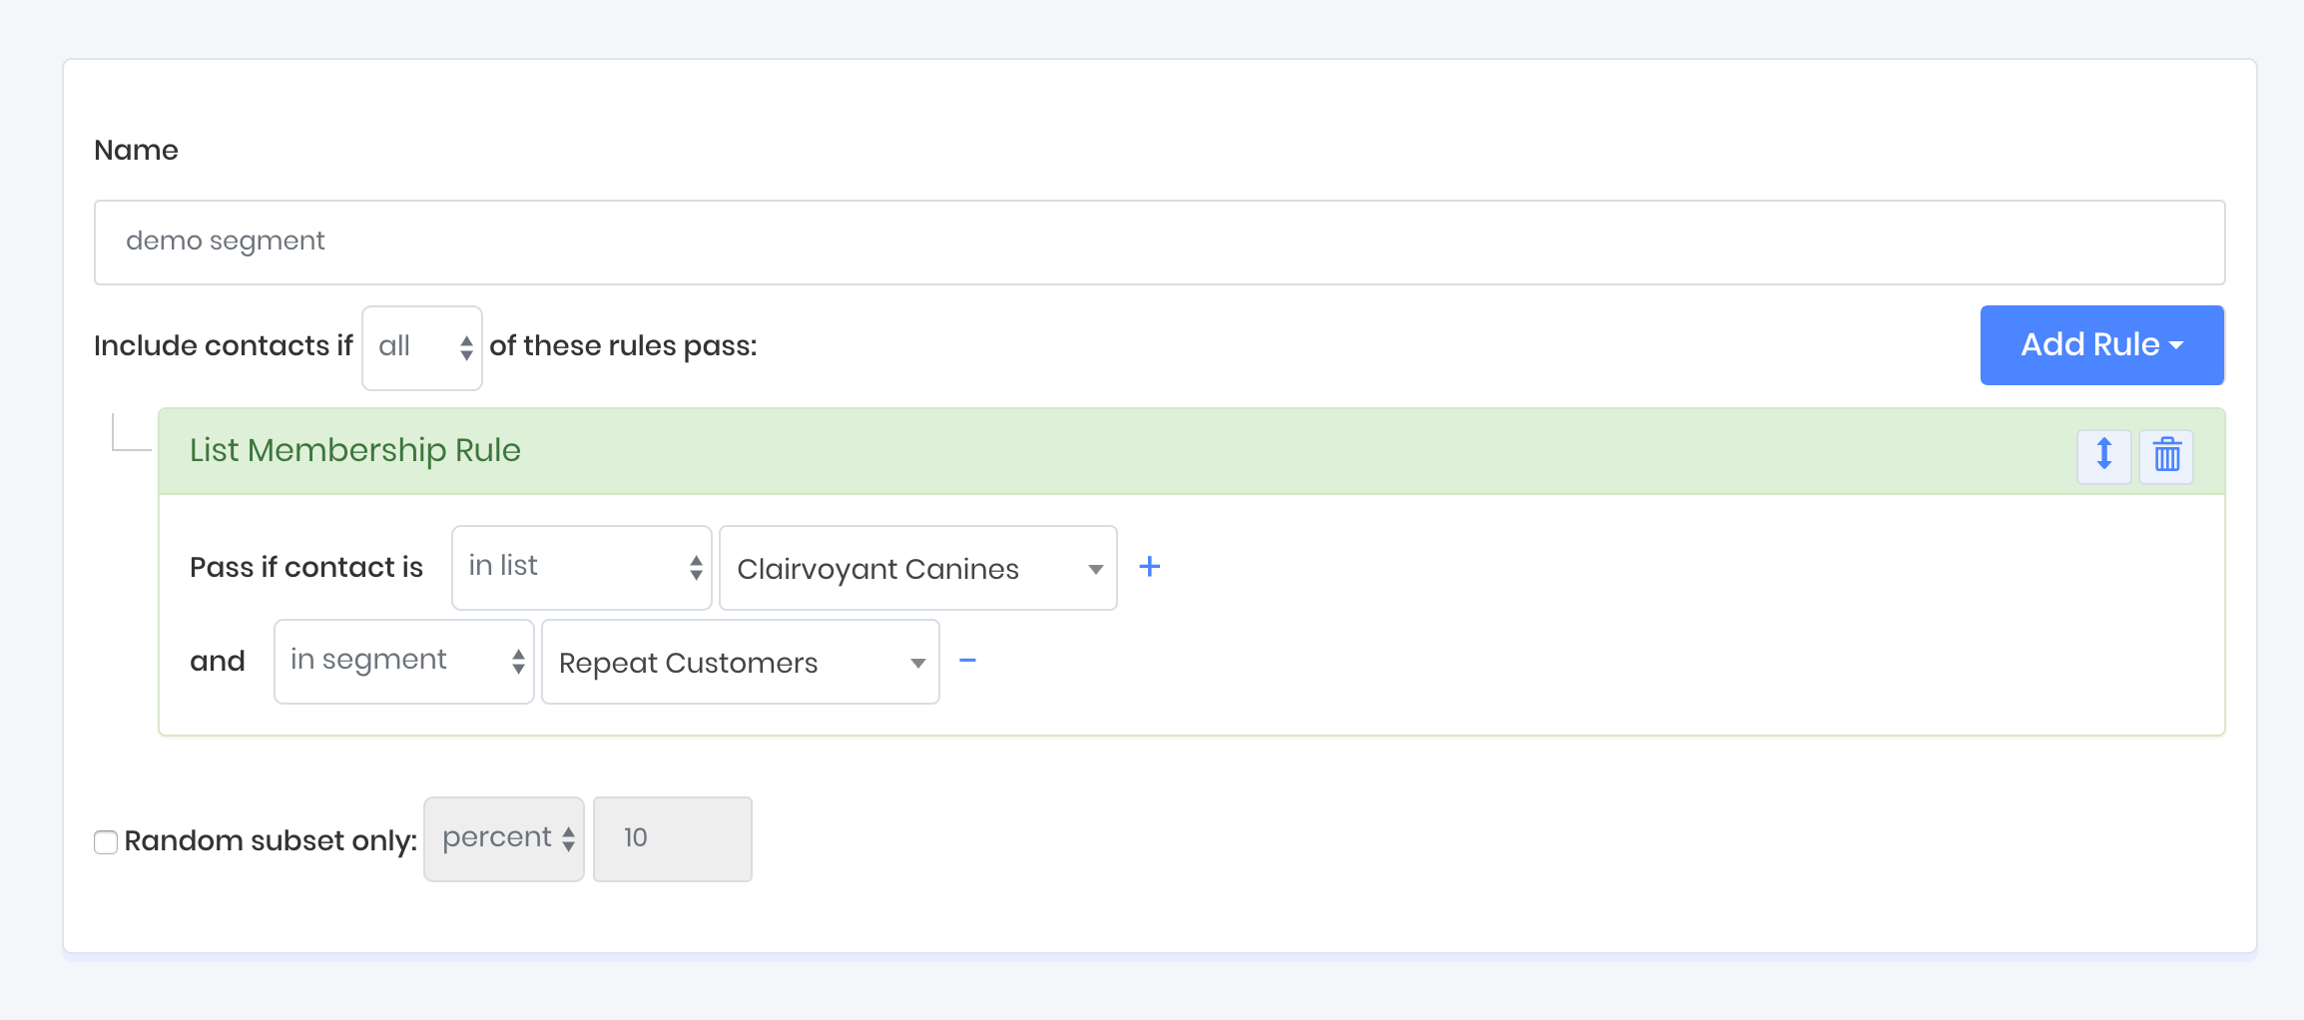
Task: Remove the segment condition with minus icon
Action: tap(967, 661)
